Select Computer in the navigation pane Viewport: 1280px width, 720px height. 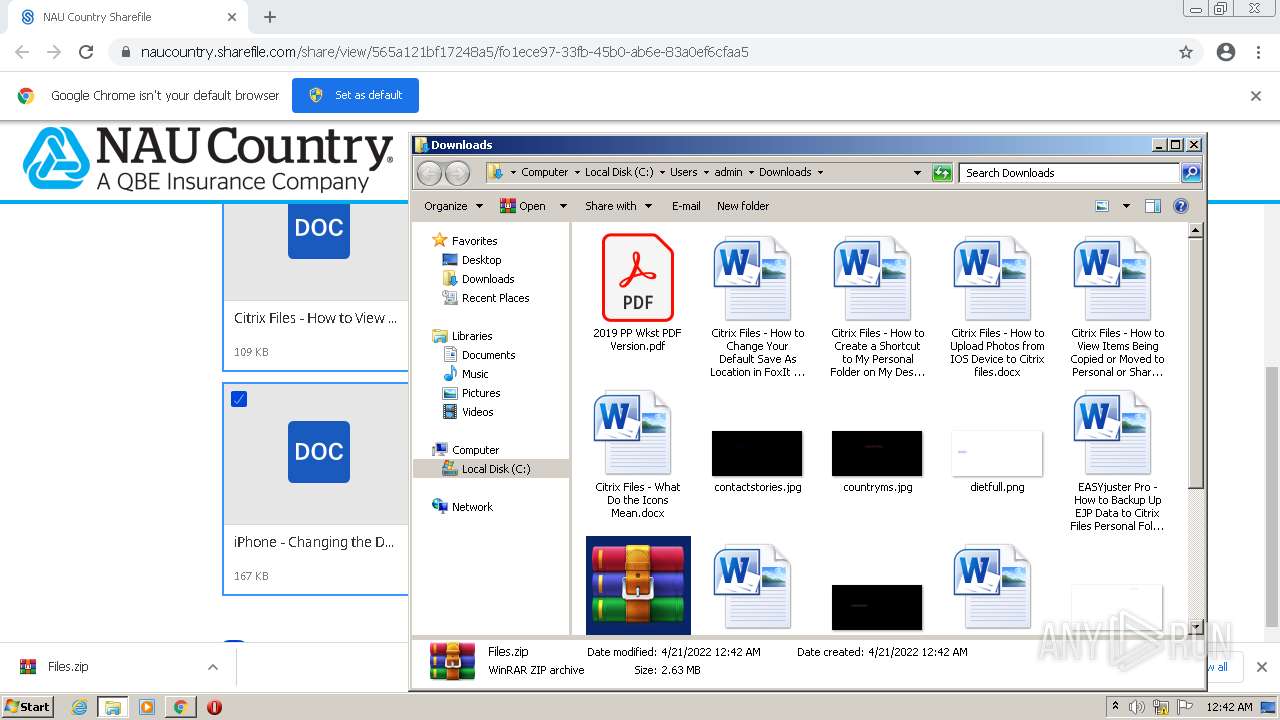click(475, 450)
